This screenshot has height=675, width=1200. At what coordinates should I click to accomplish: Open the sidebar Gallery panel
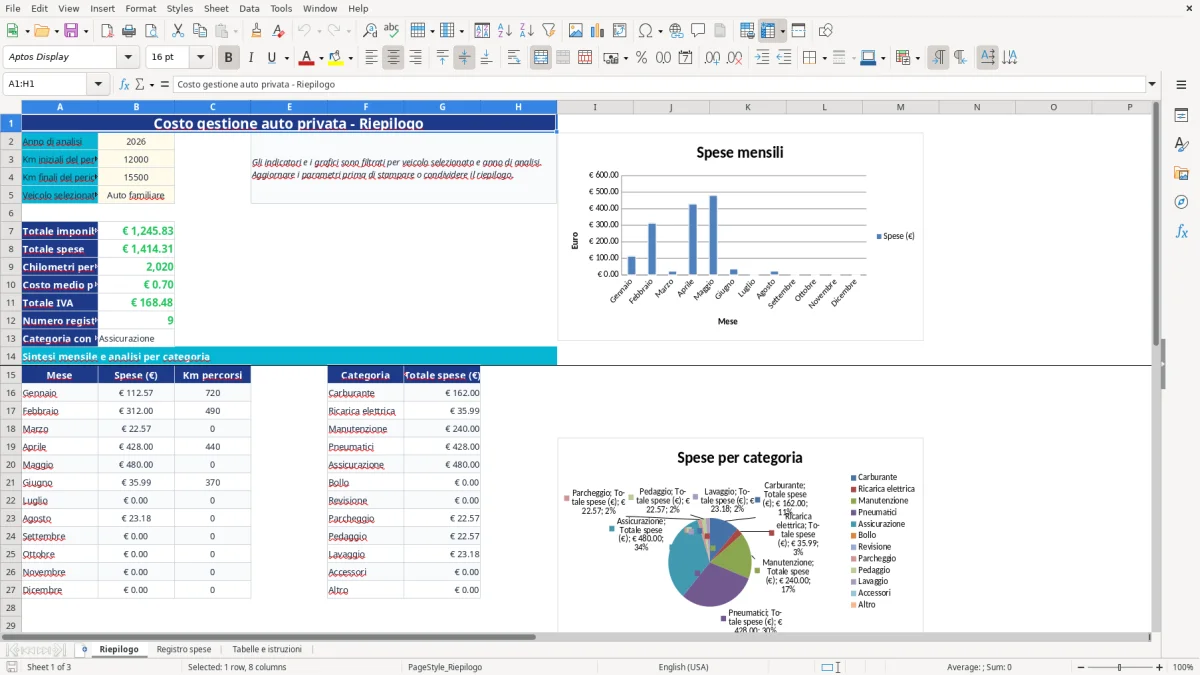pos(1181,173)
